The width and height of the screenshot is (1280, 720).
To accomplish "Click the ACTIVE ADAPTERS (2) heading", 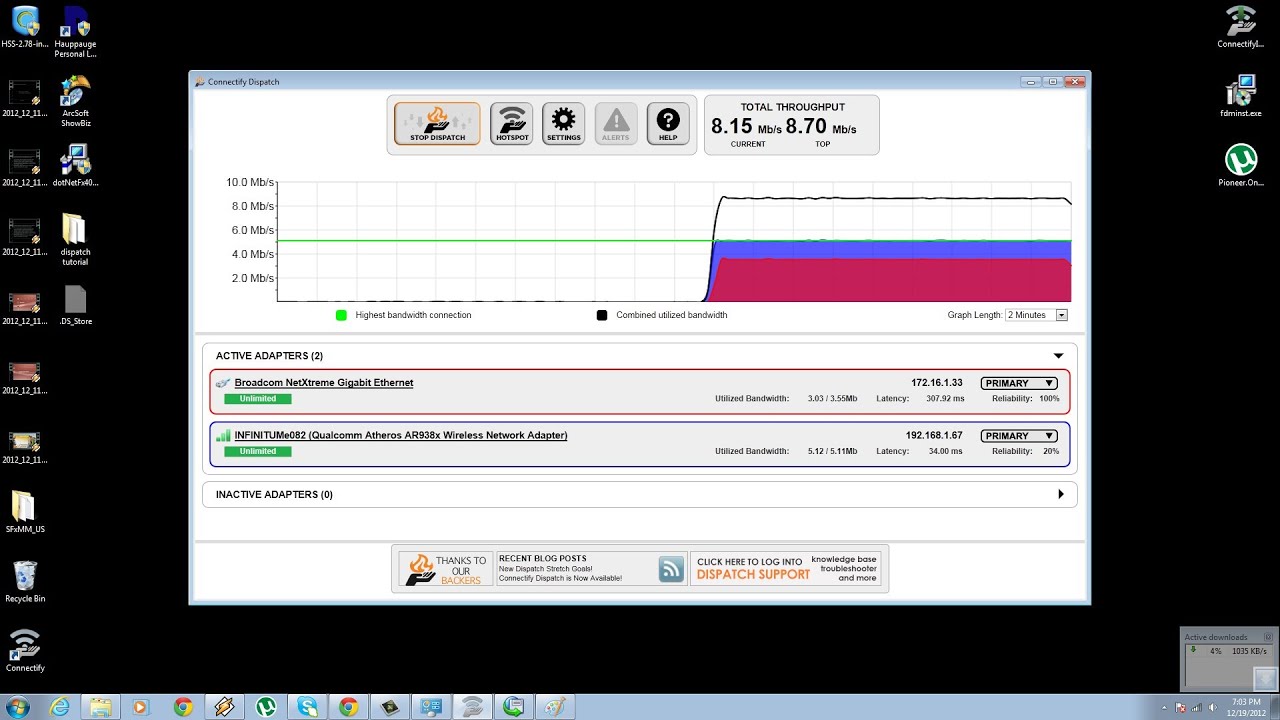I will [x=269, y=356].
